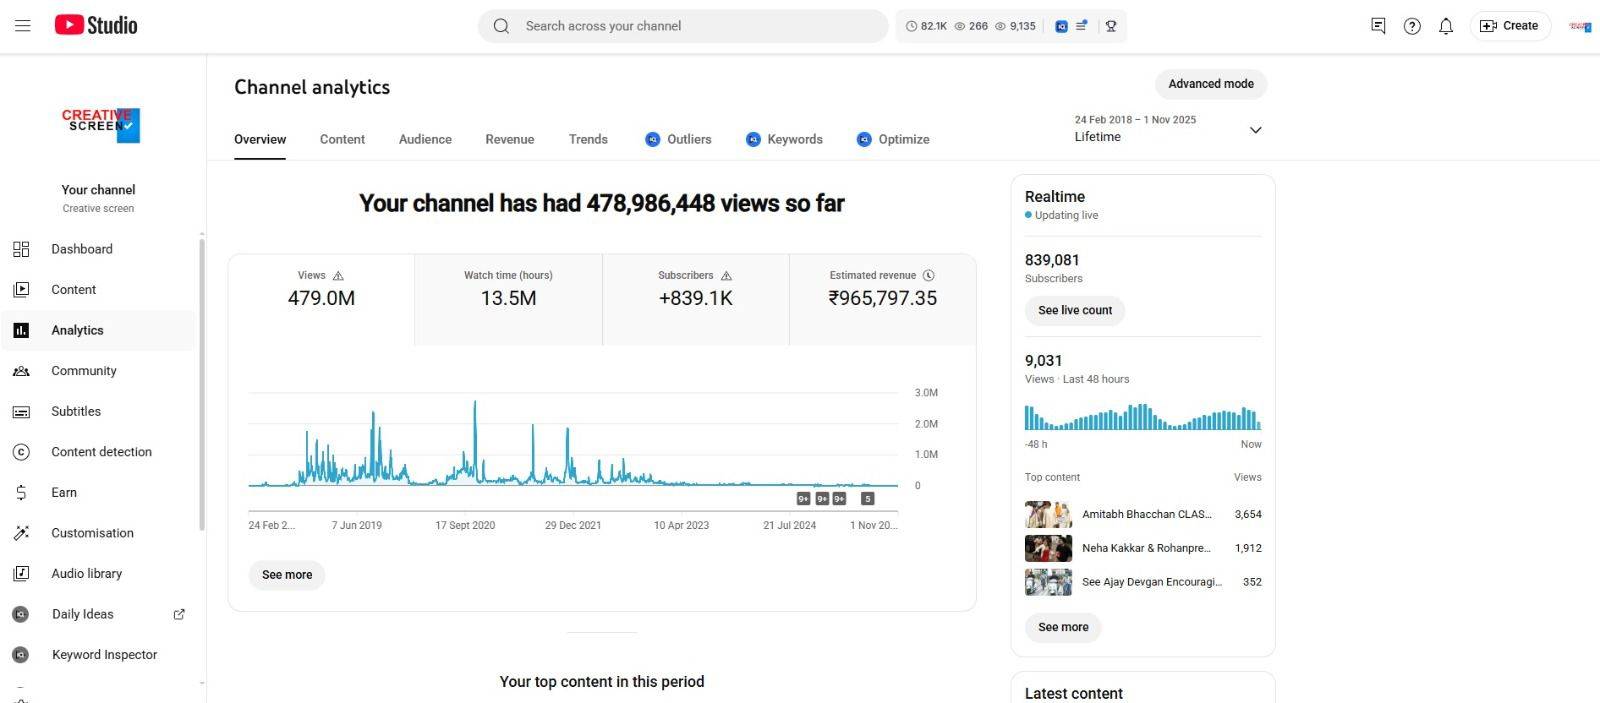Select the Views metric card
1600x703 pixels.
pyautogui.click(x=321, y=299)
